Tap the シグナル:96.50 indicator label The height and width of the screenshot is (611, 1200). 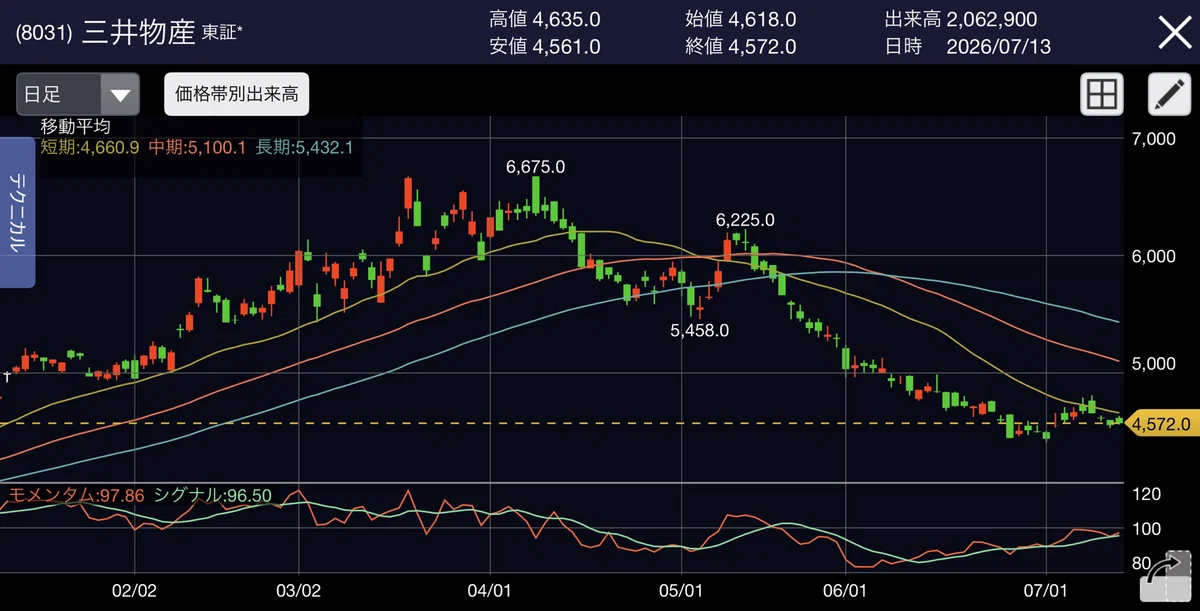coord(211,495)
